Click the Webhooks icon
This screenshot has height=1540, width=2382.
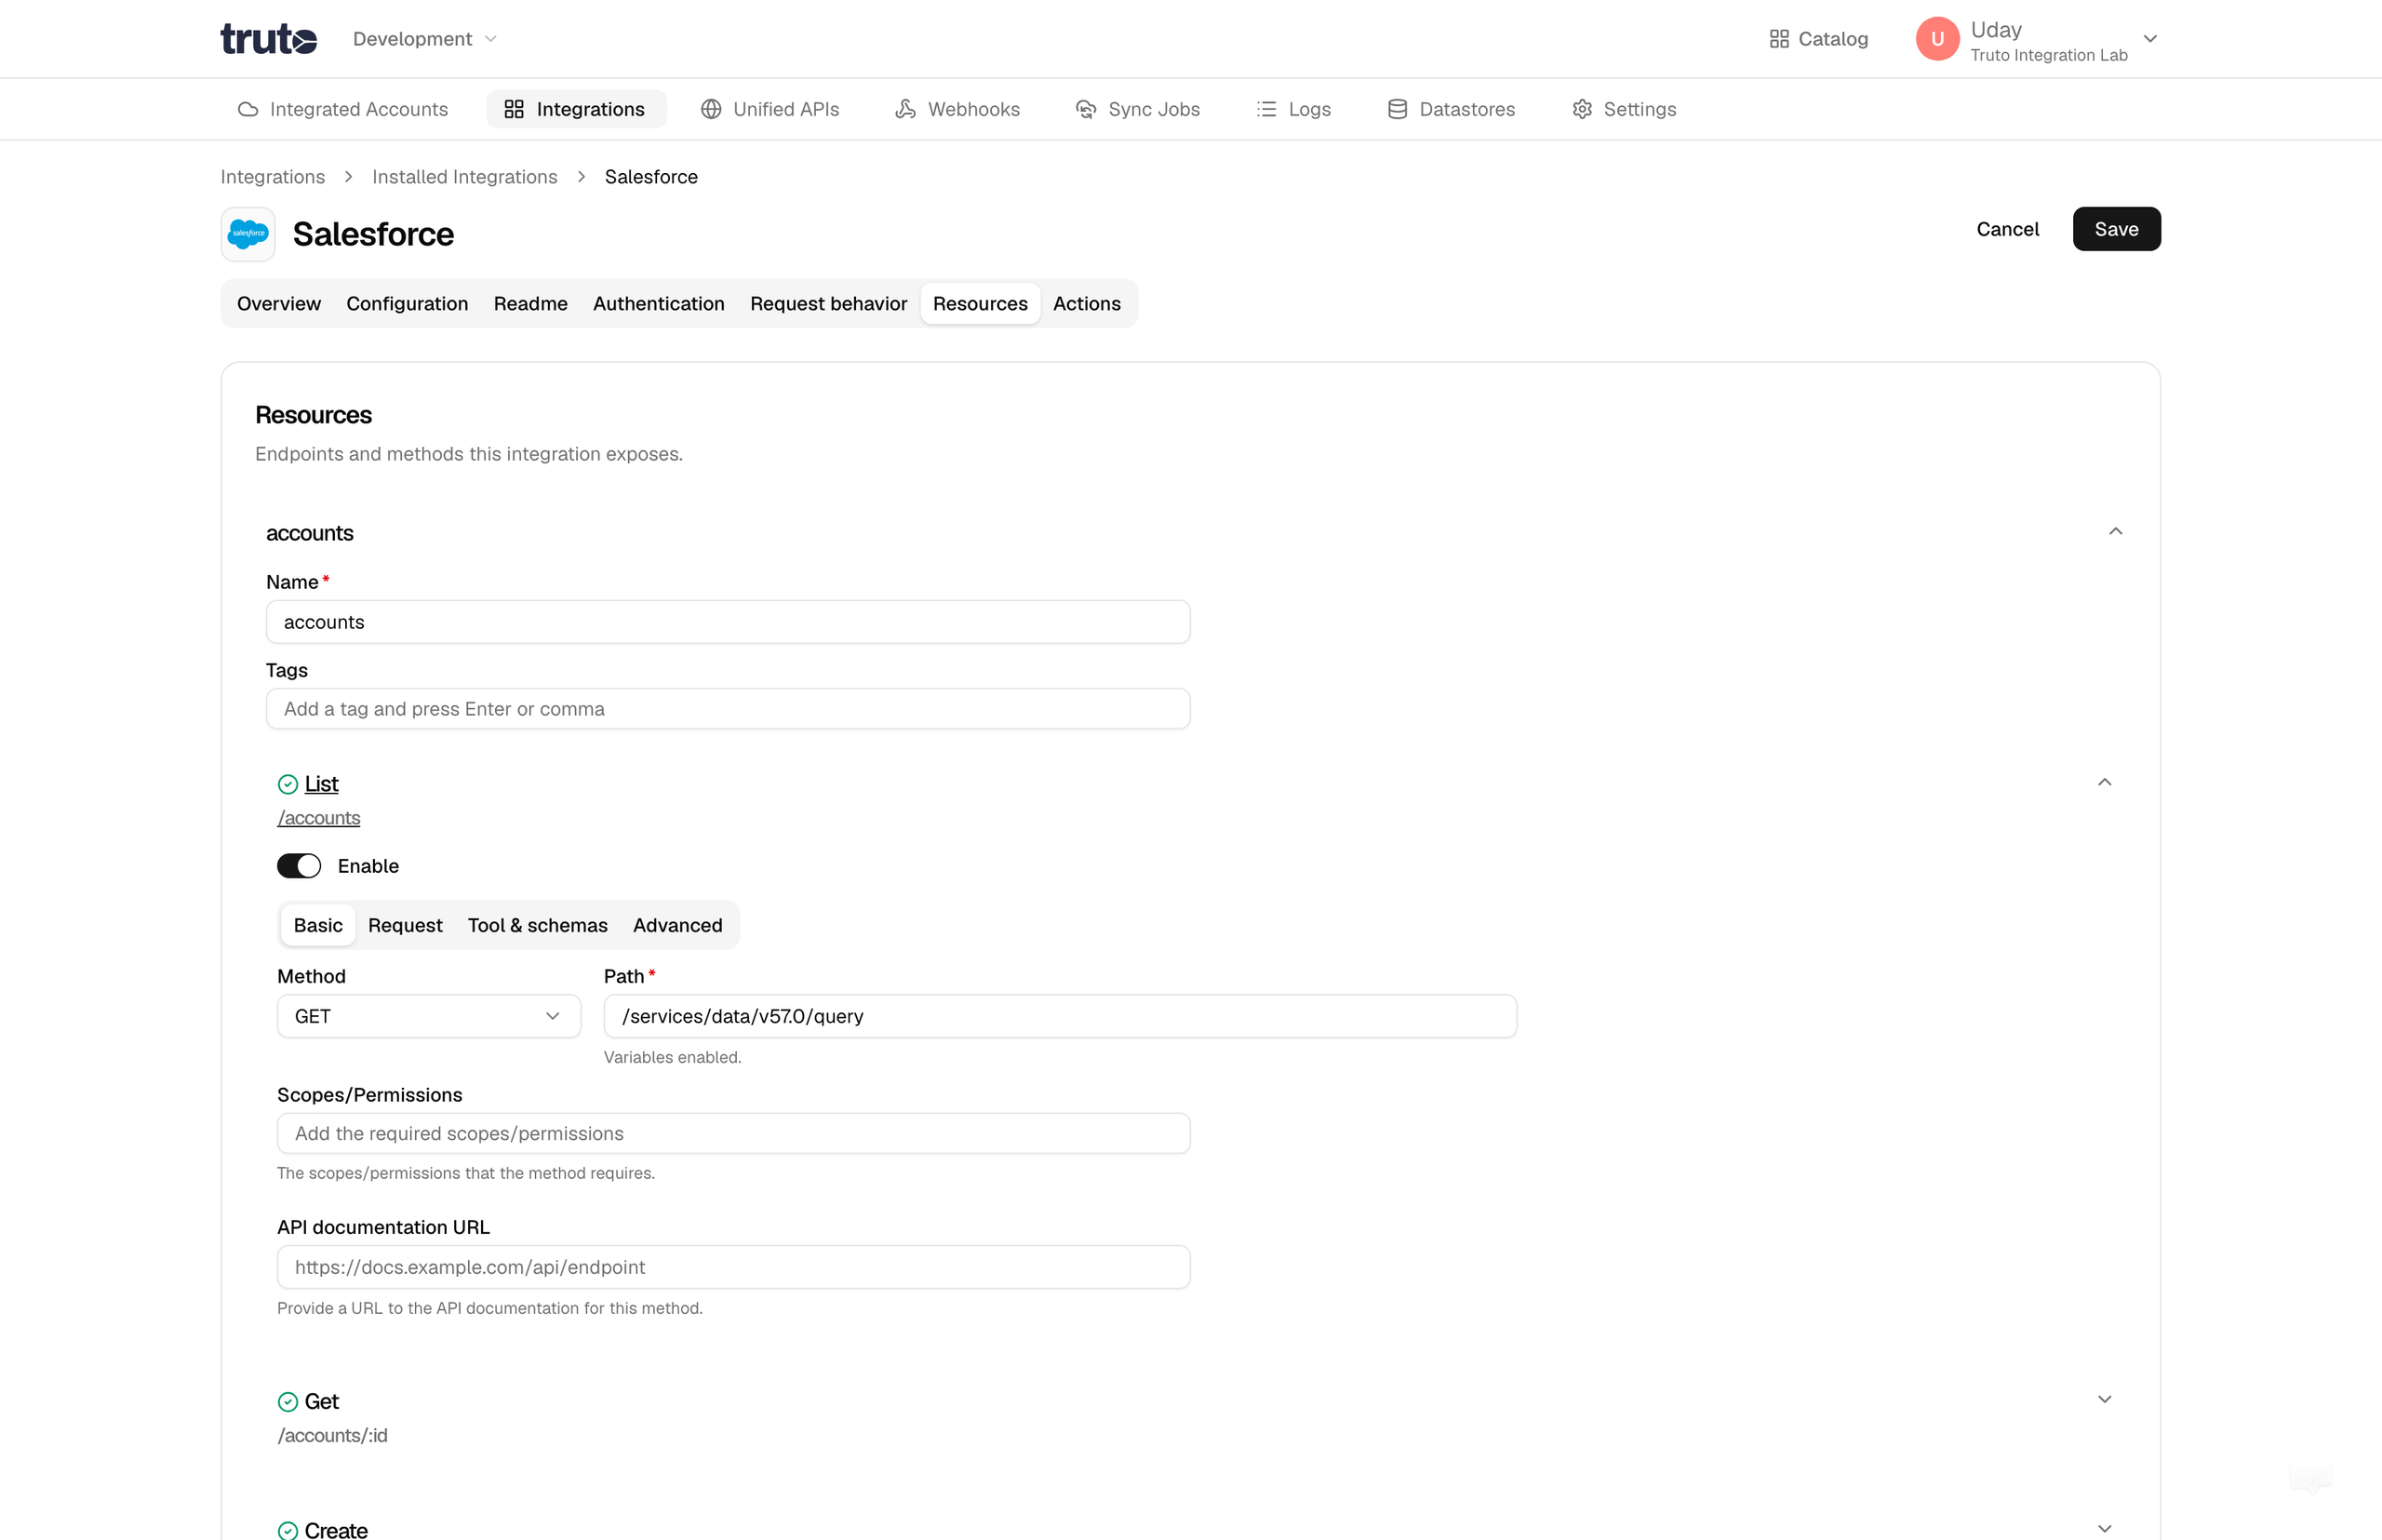pos(905,109)
